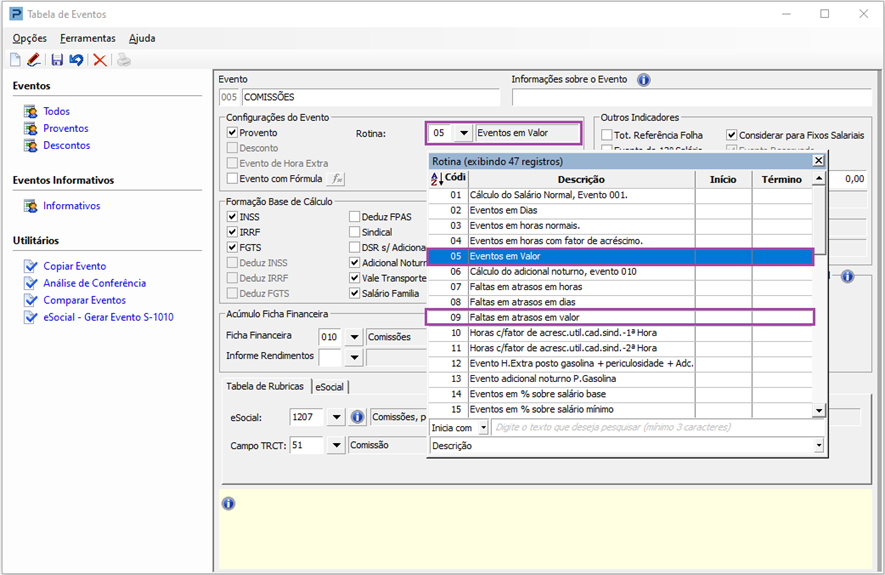Select row 09 Faltas em atrasos em valor
This screenshot has width=885, height=575.
620,317
